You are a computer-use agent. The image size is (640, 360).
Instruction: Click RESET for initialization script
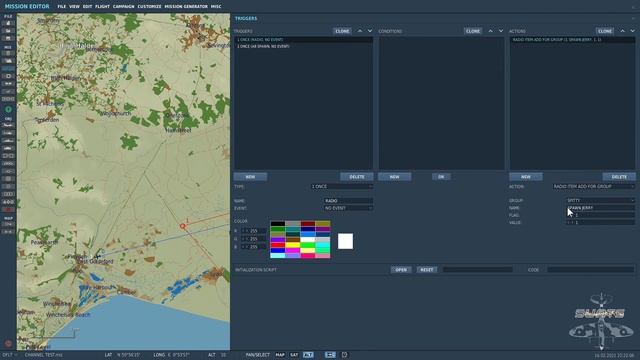427,270
